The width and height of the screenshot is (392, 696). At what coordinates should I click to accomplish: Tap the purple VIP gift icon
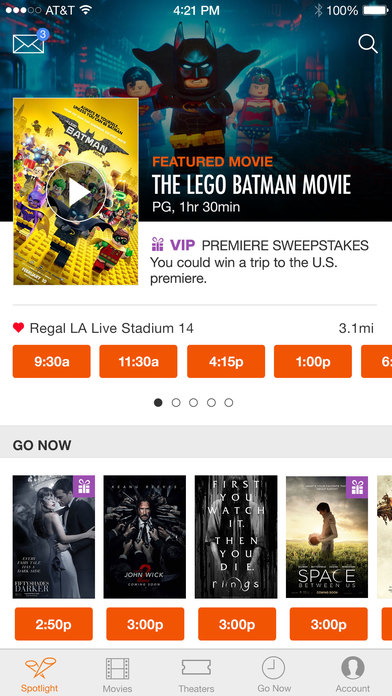pos(158,244)
